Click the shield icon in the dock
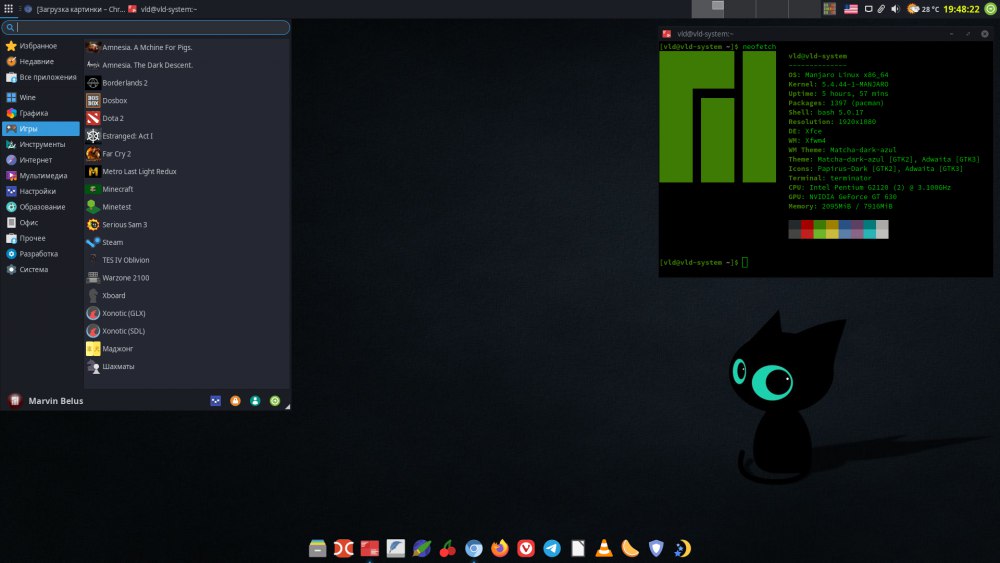Viewport: 1000px width, 563px height. (656, 548)
